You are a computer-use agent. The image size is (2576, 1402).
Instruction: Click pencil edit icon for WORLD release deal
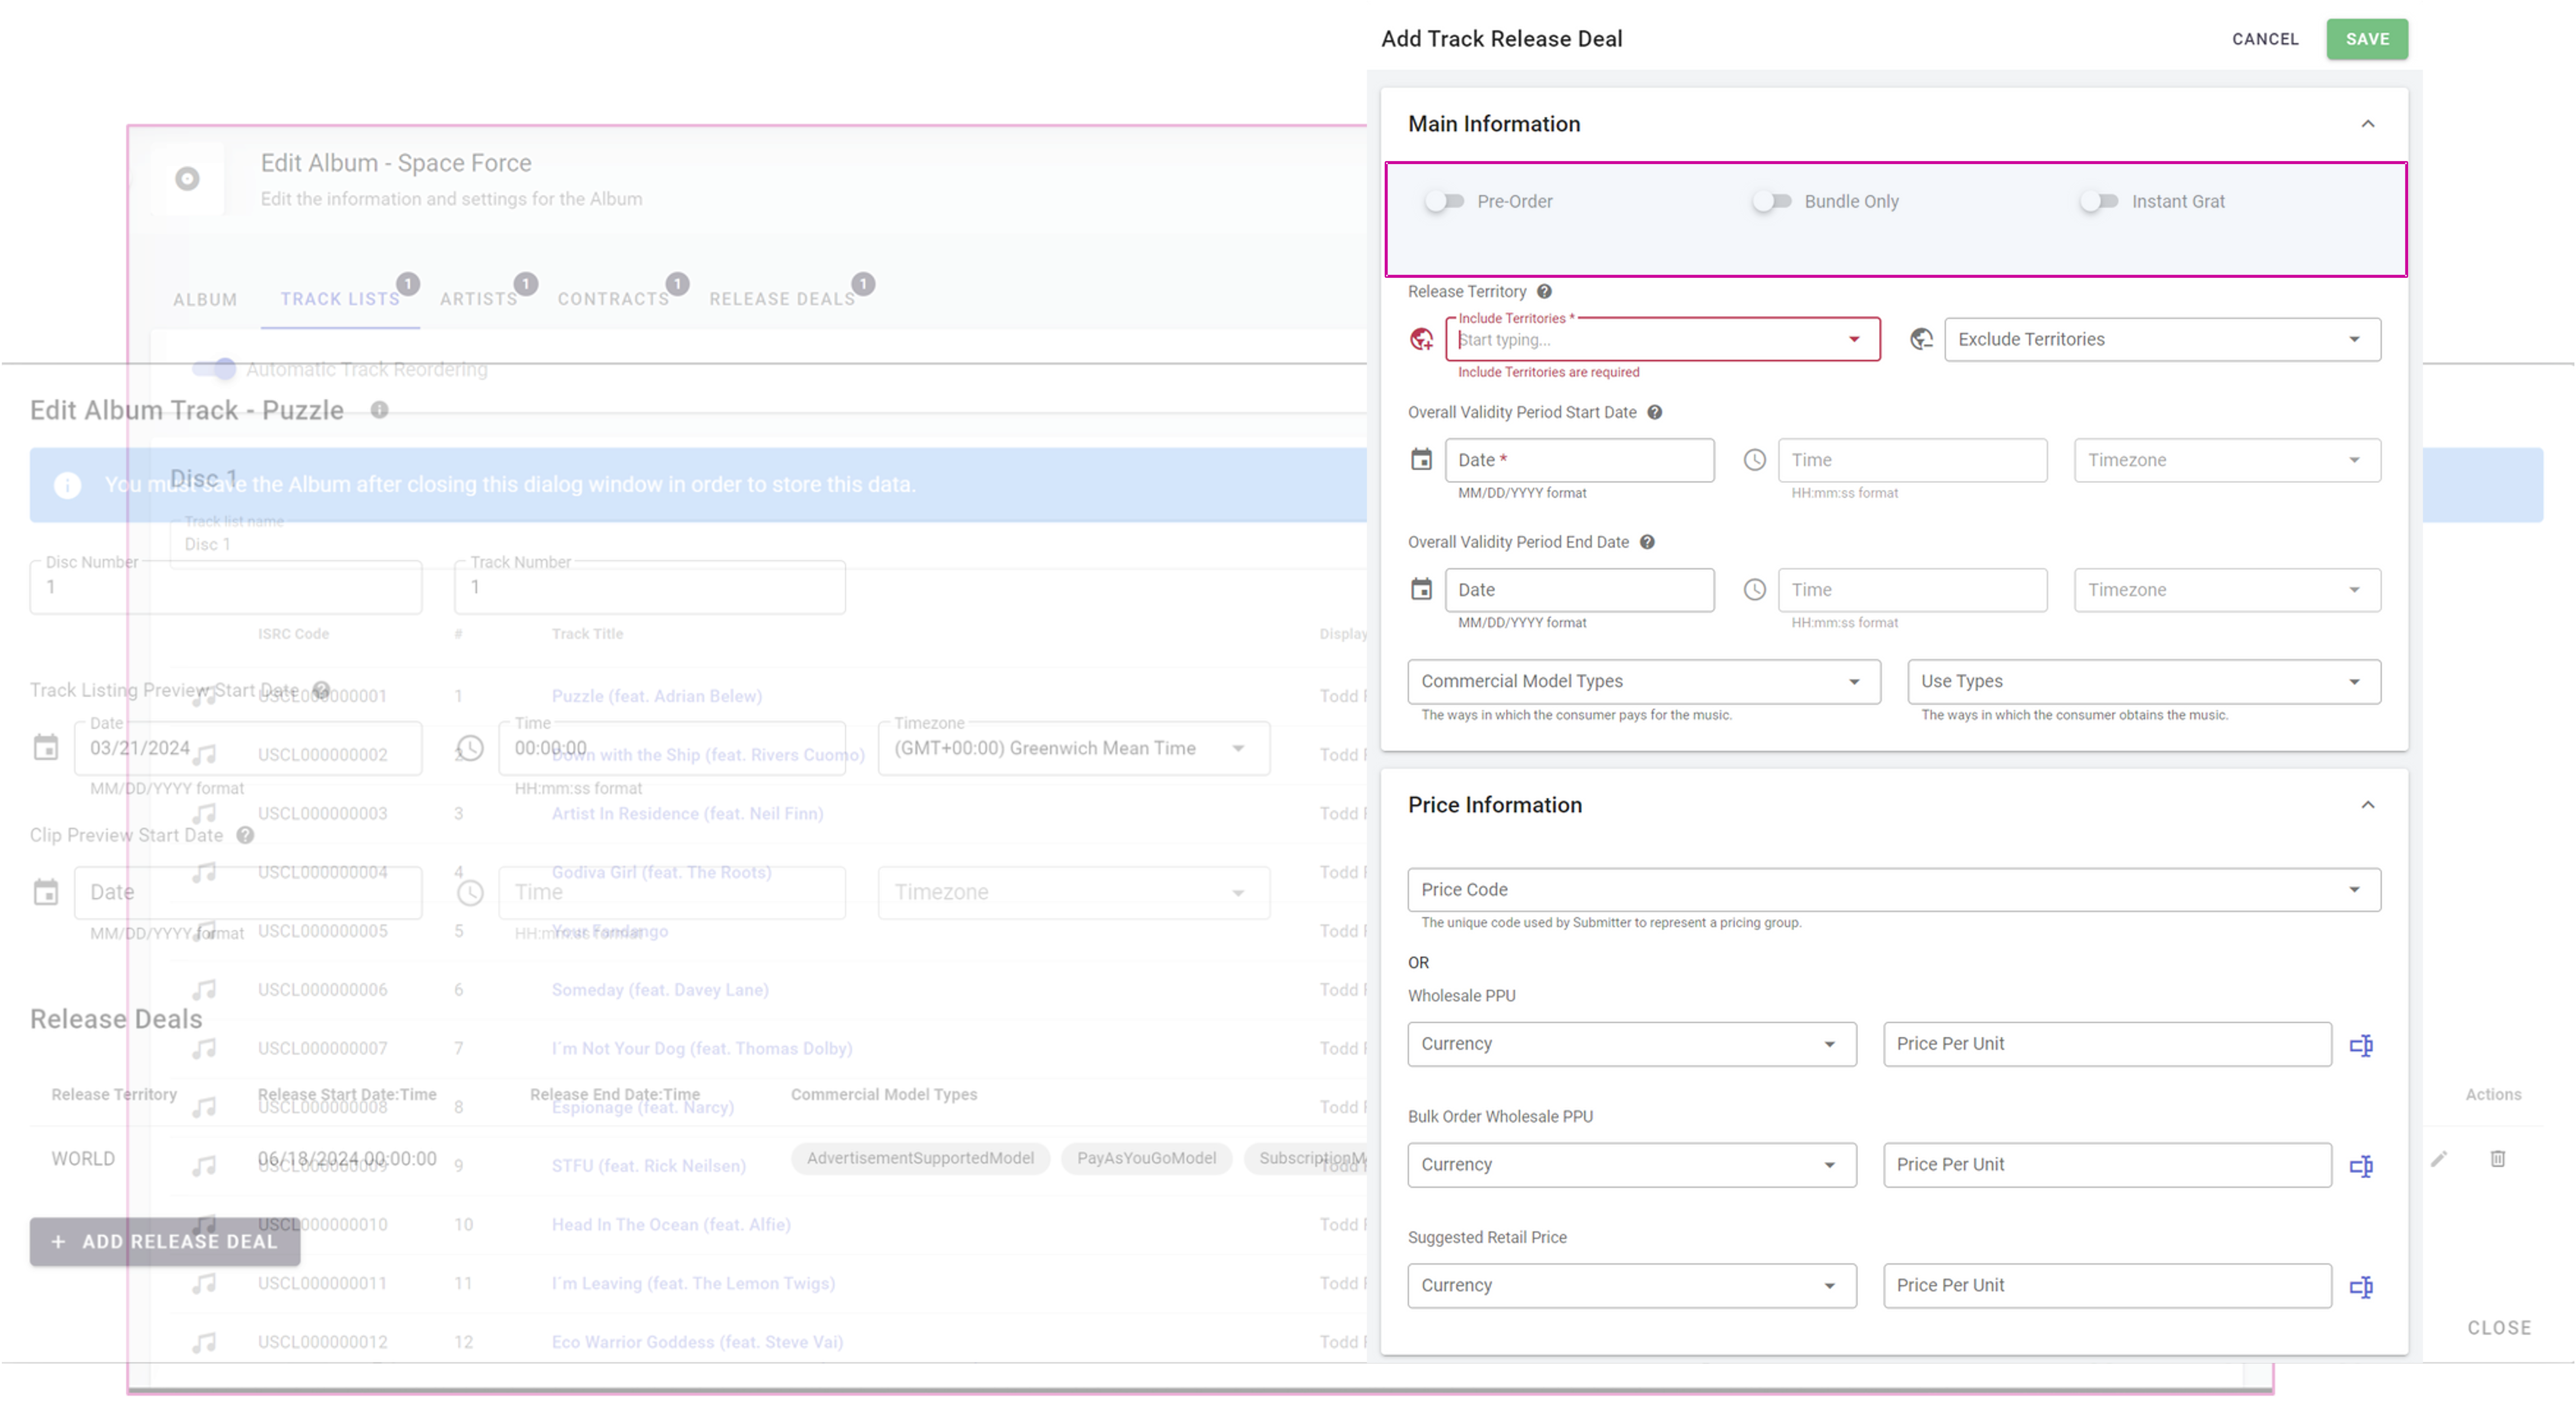[x=2439, y=1159]
